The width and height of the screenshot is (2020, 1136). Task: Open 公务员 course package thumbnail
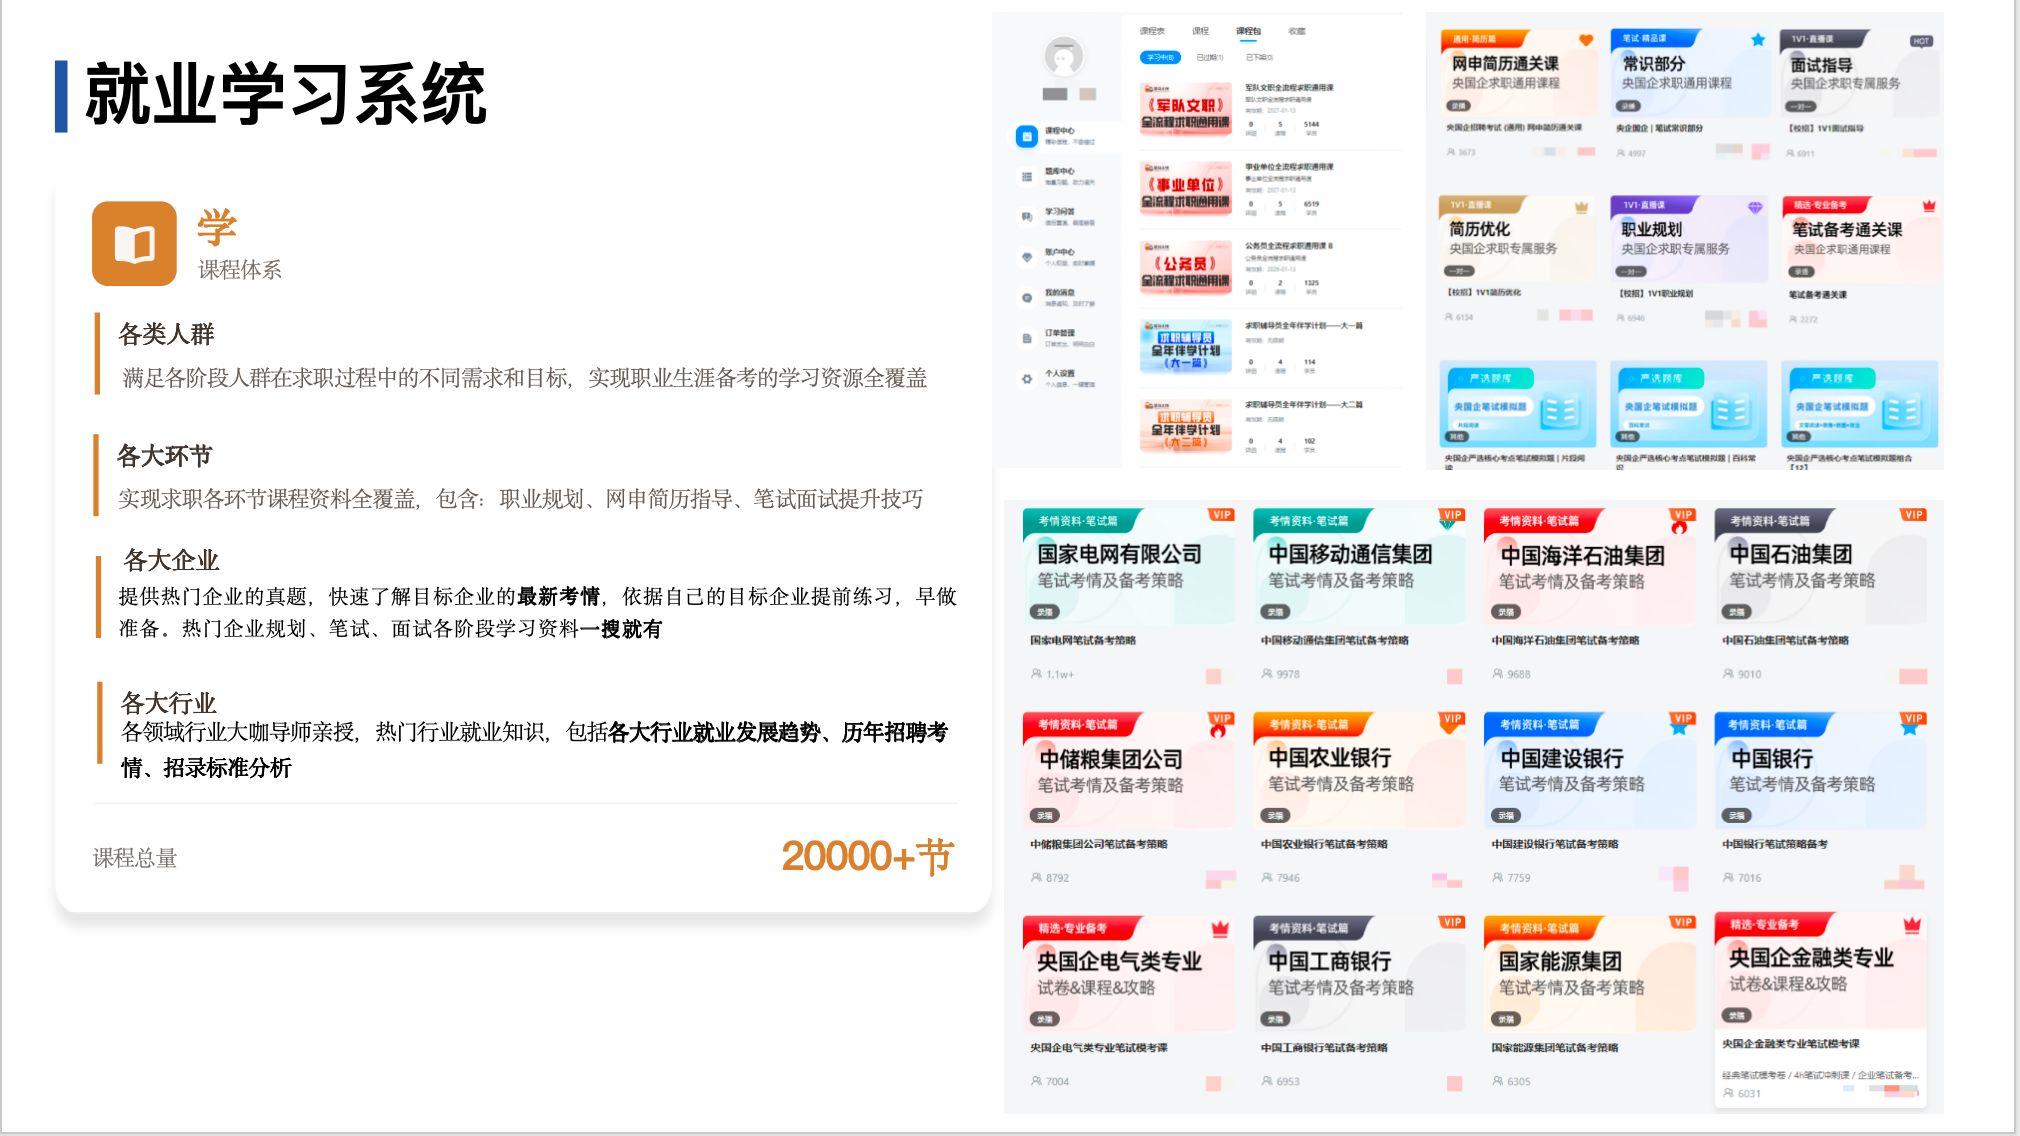[1186, 268]
